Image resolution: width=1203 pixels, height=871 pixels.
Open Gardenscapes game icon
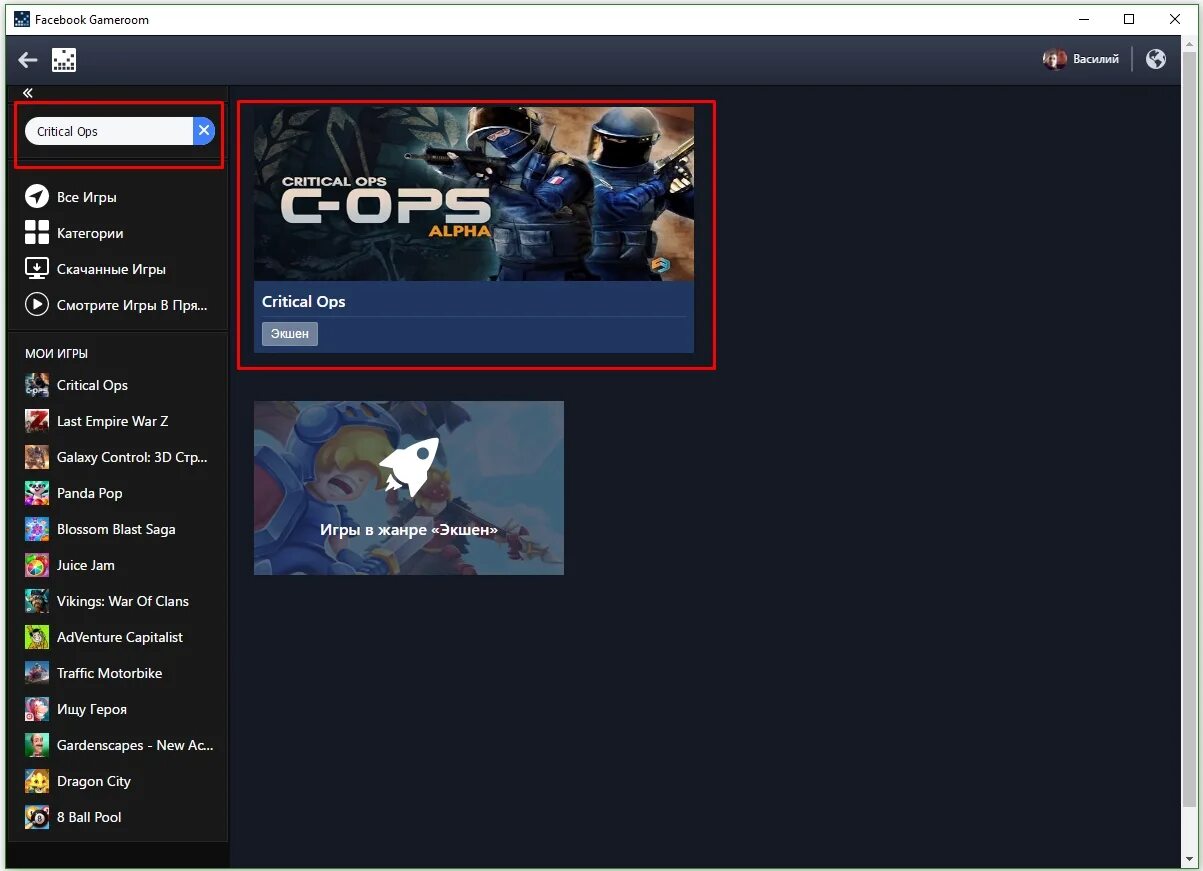pyautogui.click(x=37, y=745)
